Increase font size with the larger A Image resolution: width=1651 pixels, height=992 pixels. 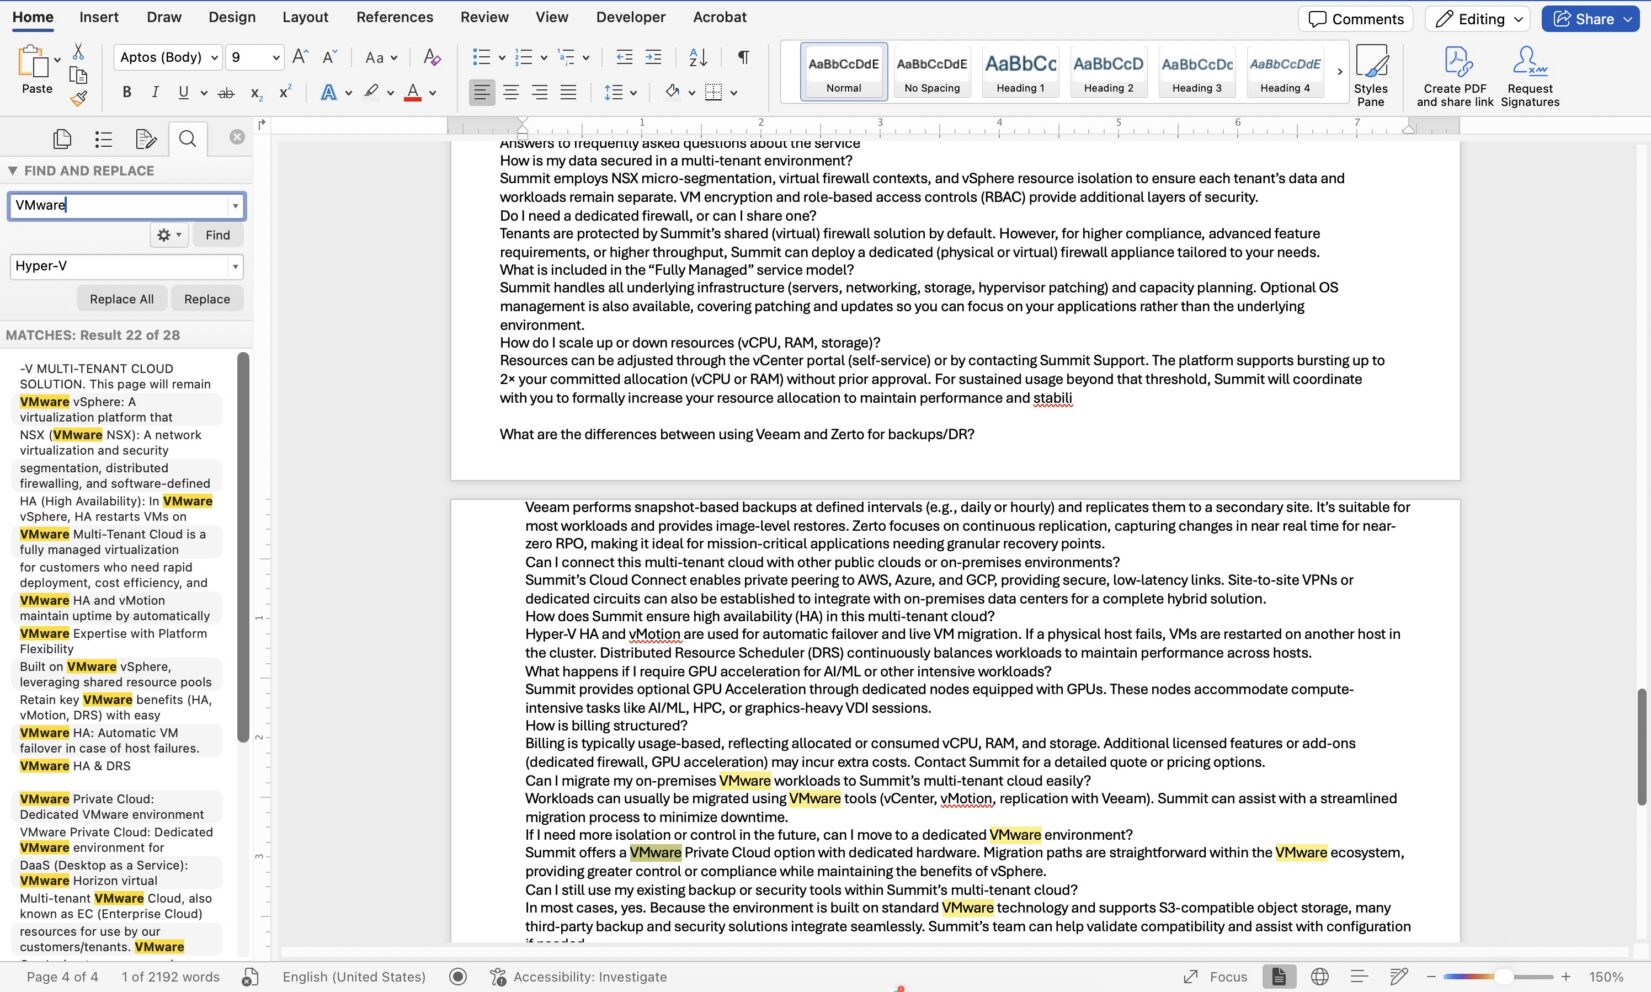tap(300, 57)
